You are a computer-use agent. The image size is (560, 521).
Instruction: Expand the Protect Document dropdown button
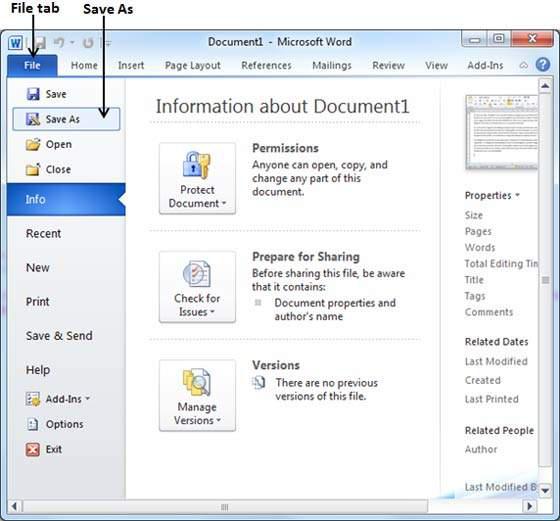point(197,179)
